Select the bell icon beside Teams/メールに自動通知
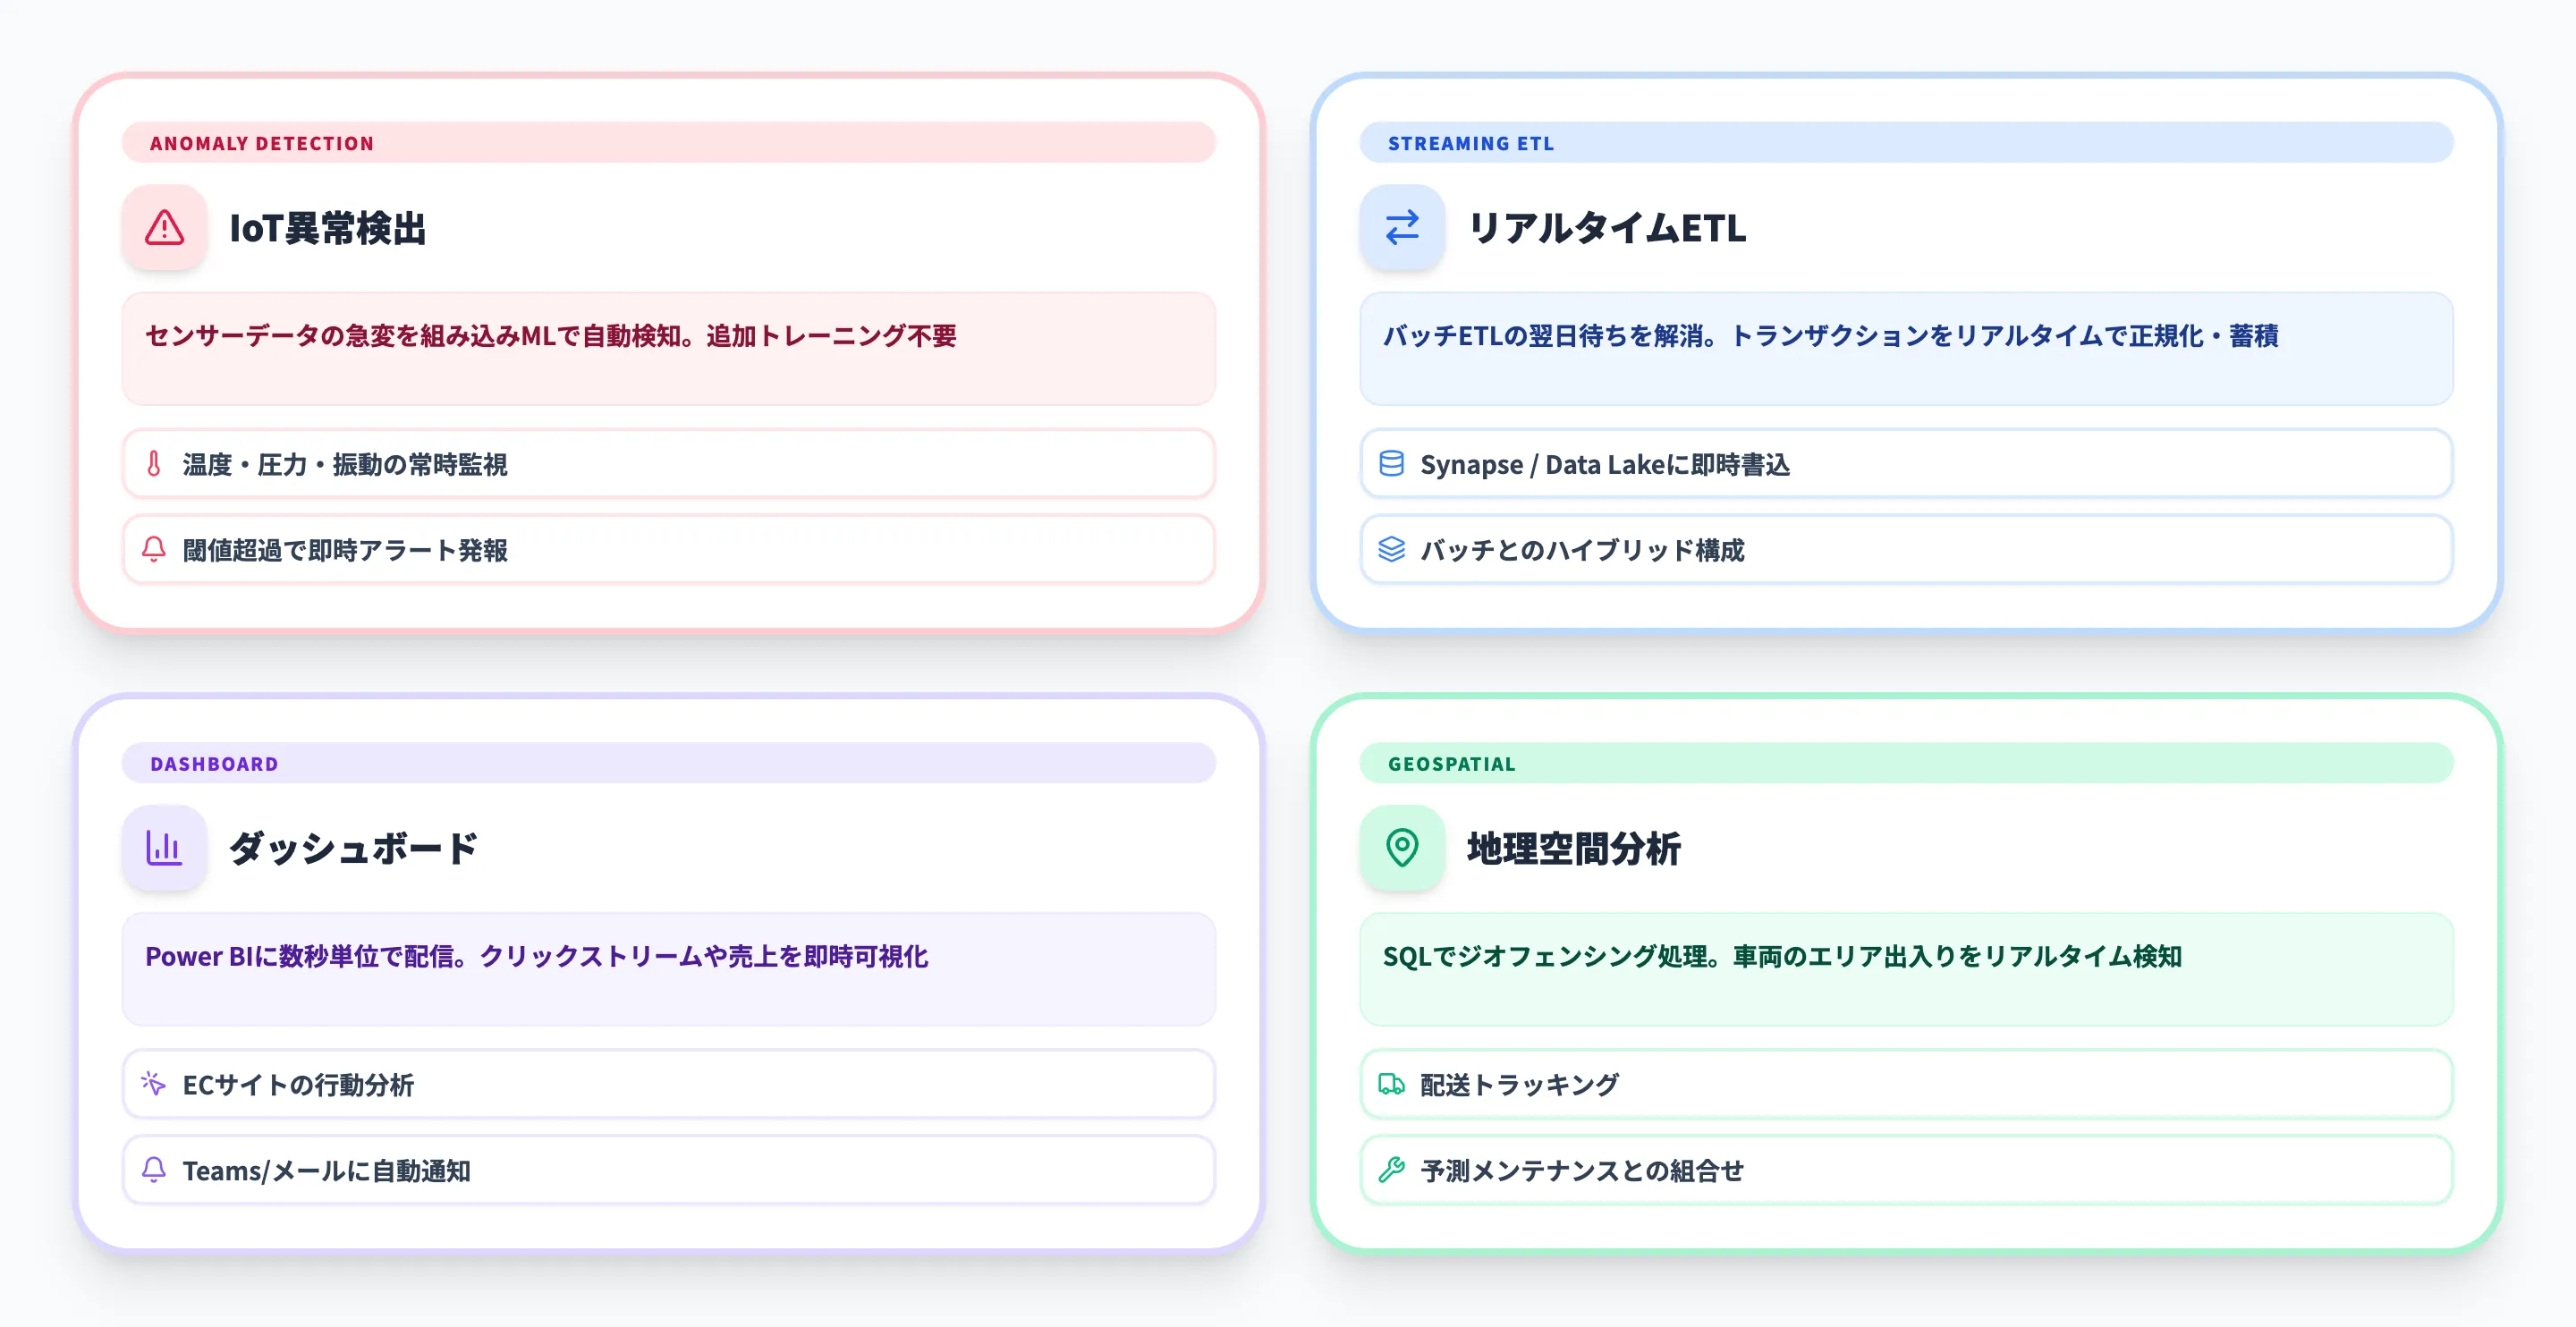2576x1327 pixels. point(153,1170)
